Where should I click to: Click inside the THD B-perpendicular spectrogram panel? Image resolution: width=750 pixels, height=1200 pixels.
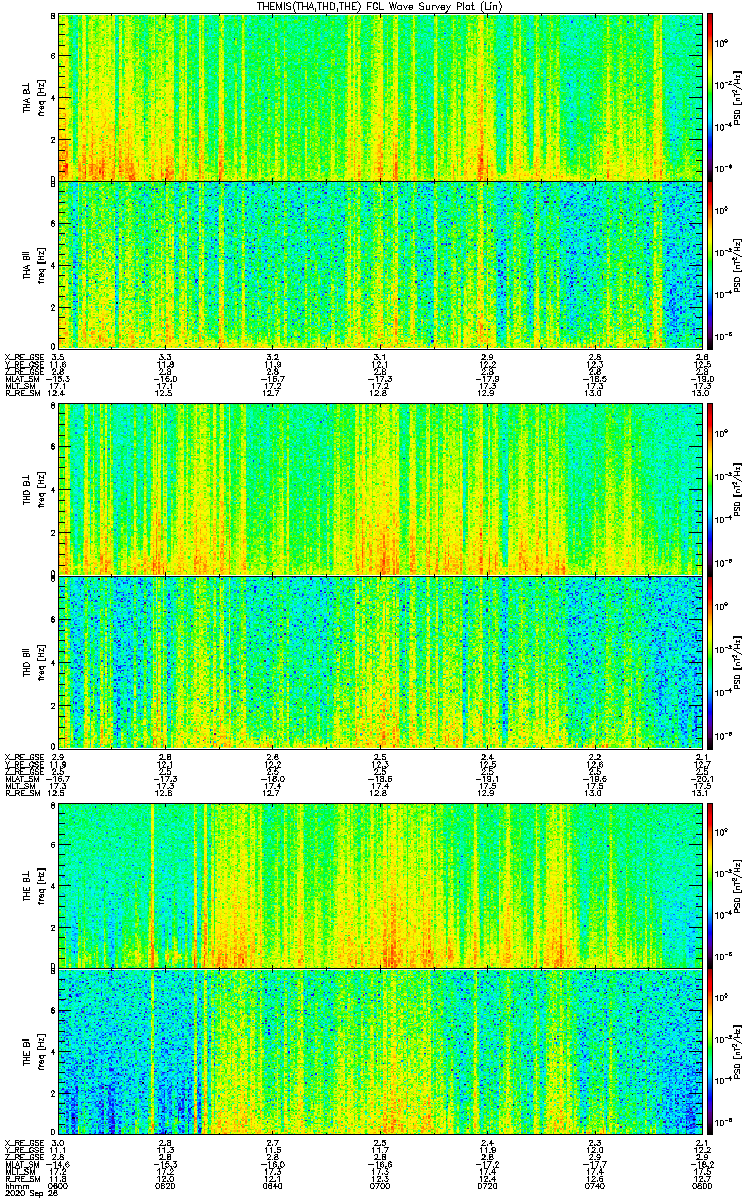coord(380,489)
